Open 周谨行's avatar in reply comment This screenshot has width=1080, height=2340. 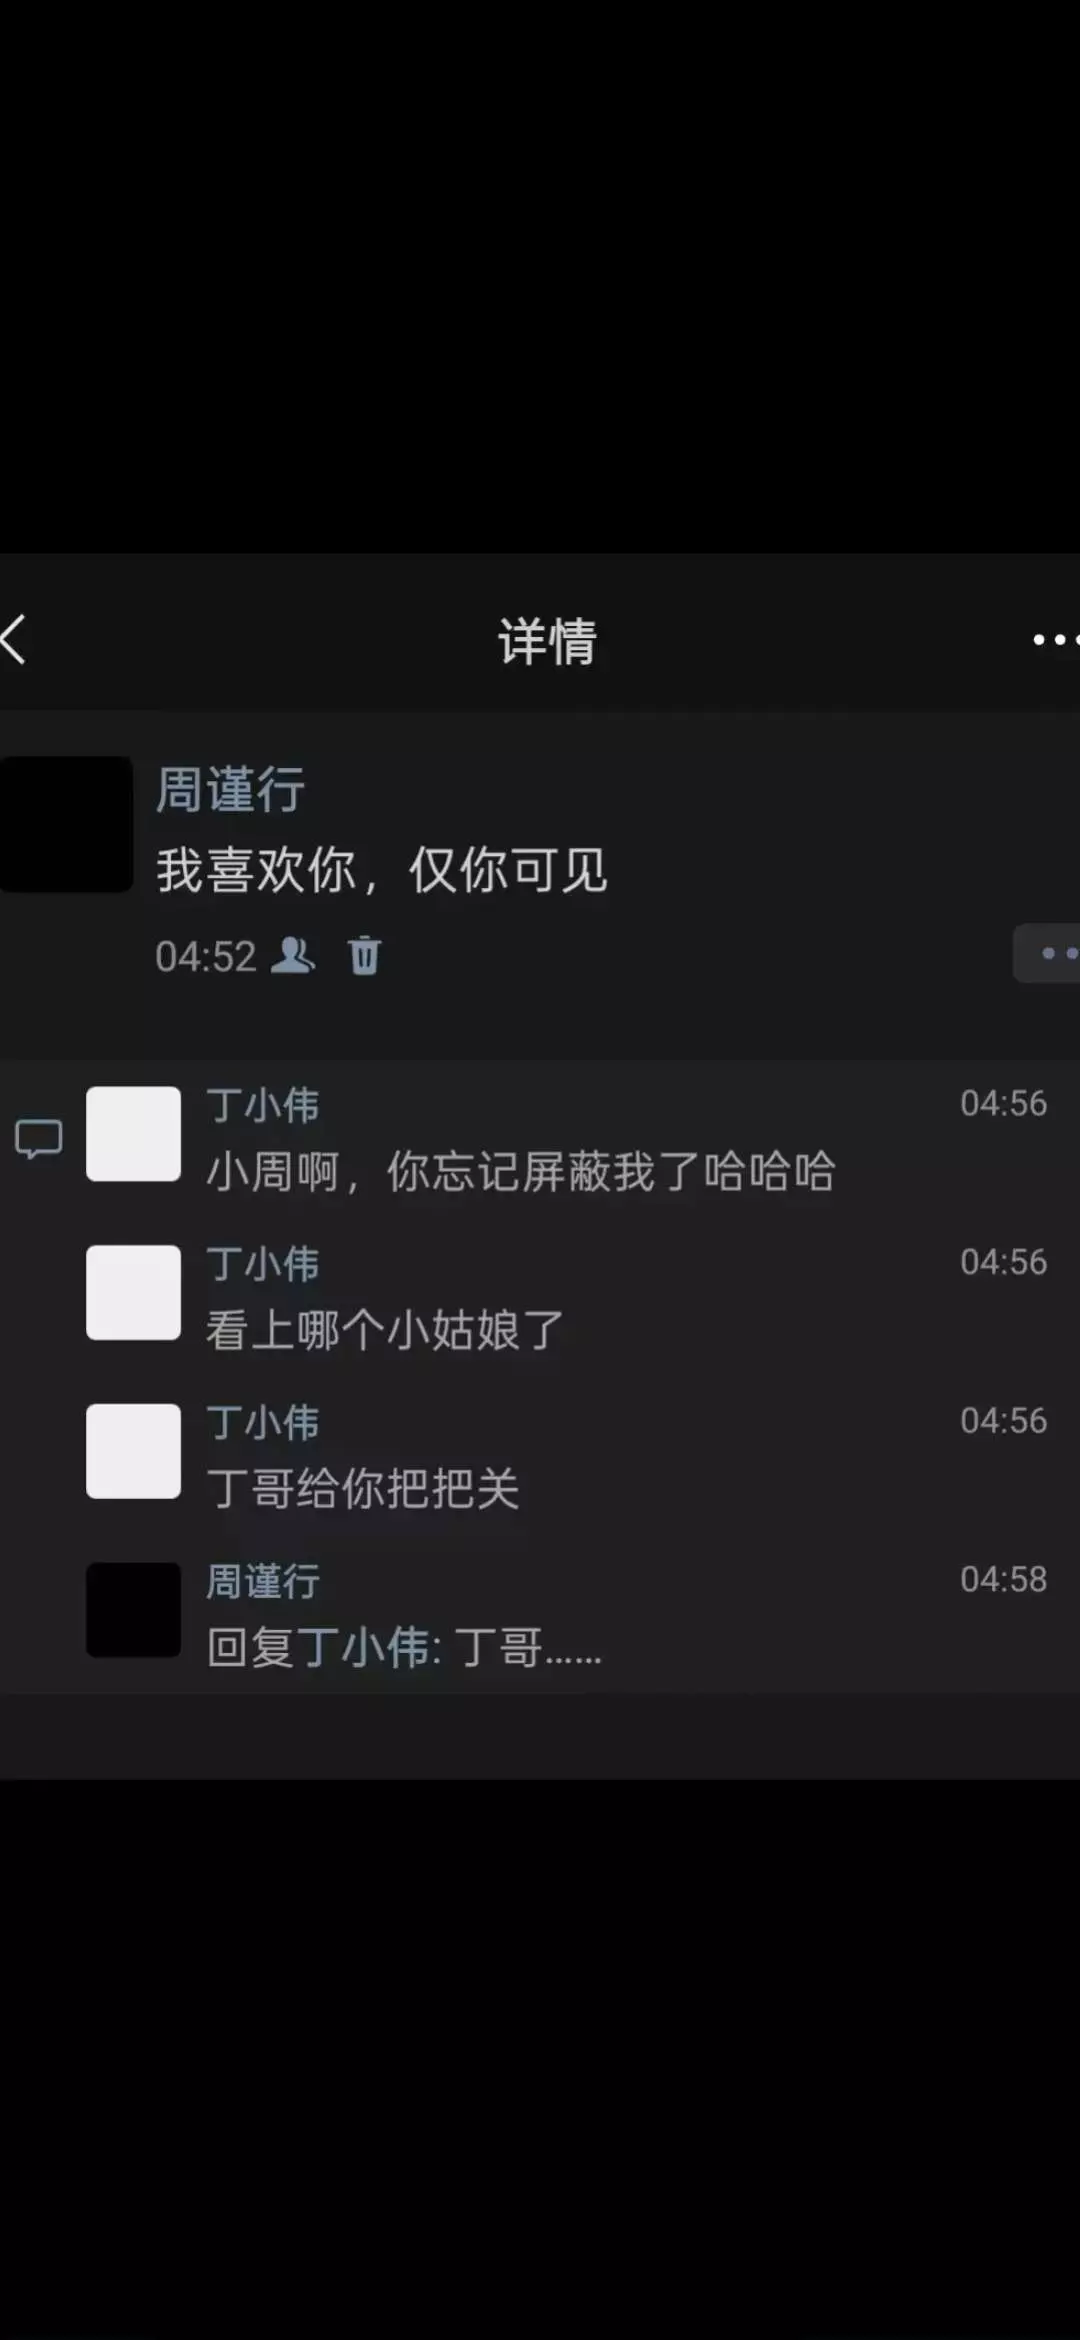pos(134,1610)
